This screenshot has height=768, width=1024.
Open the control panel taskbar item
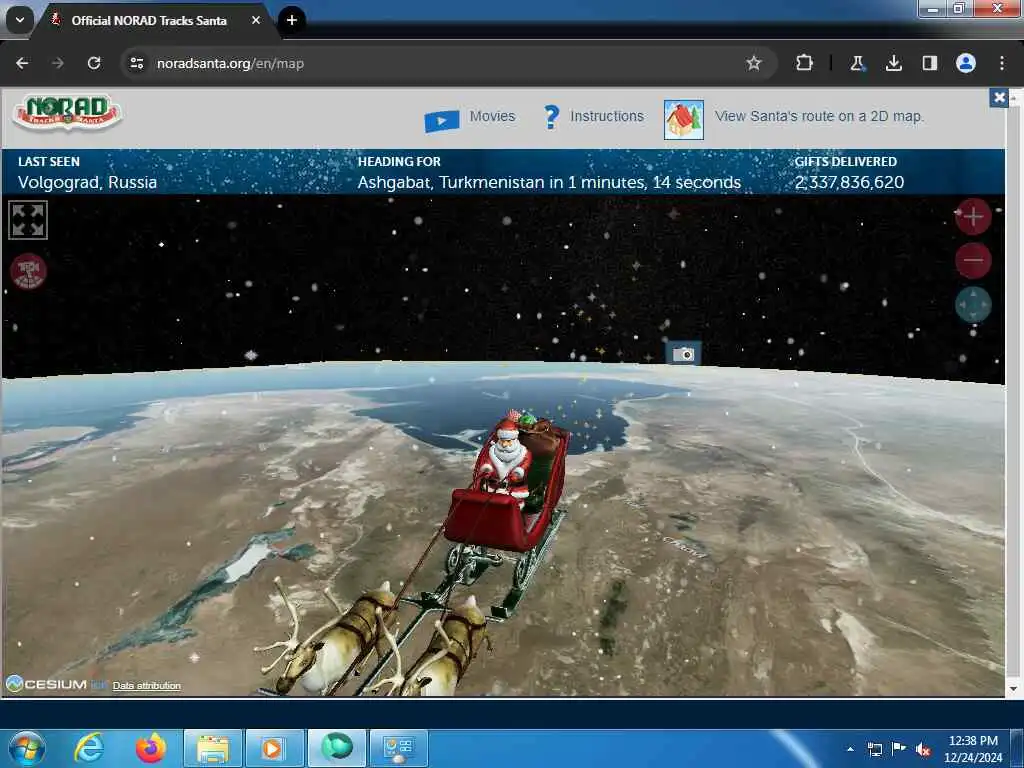398,748
